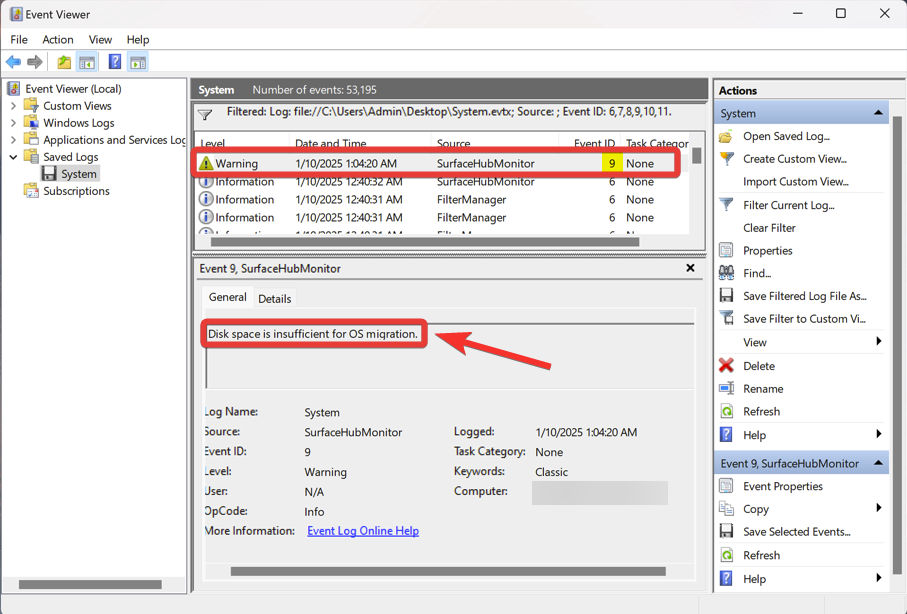Collapse the Saved Logs tree node
The image size is (907, 614).
(13, 157)
